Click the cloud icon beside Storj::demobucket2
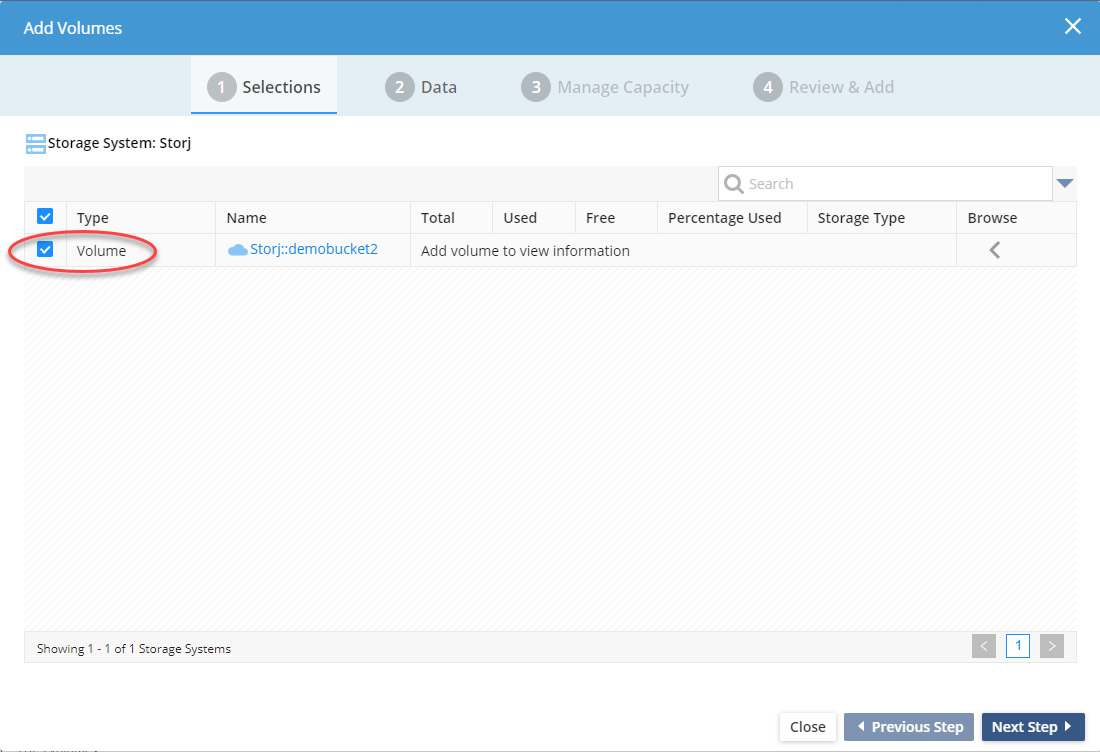This screenshot has height=752, width=1100. pyautogui.click(x=237, y=250)
